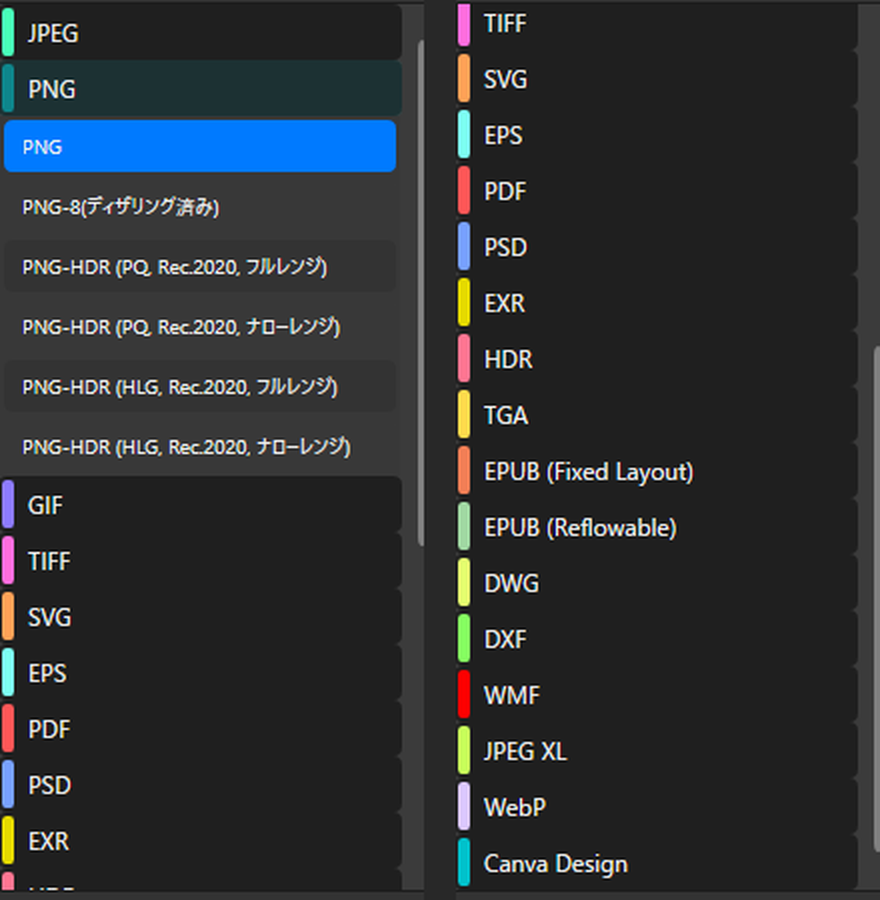The width and height of the screenshot is (880, 900).
Task: Select SVG in the list with Canva Design
Action: 657,79
